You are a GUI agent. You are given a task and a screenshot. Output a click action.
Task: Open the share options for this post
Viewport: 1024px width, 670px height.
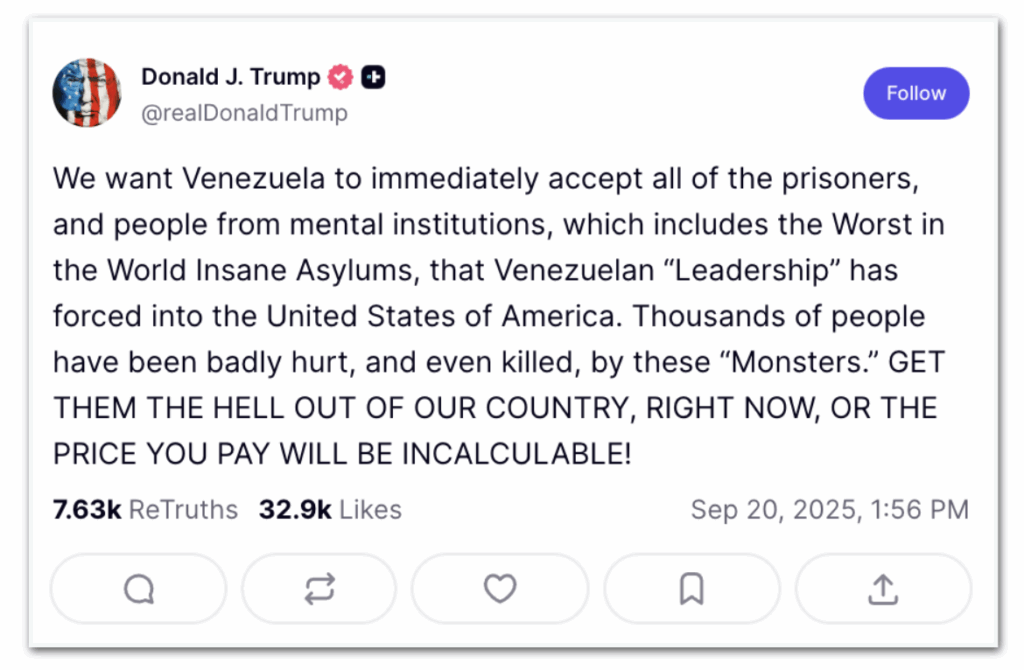[x=883, y=589]
